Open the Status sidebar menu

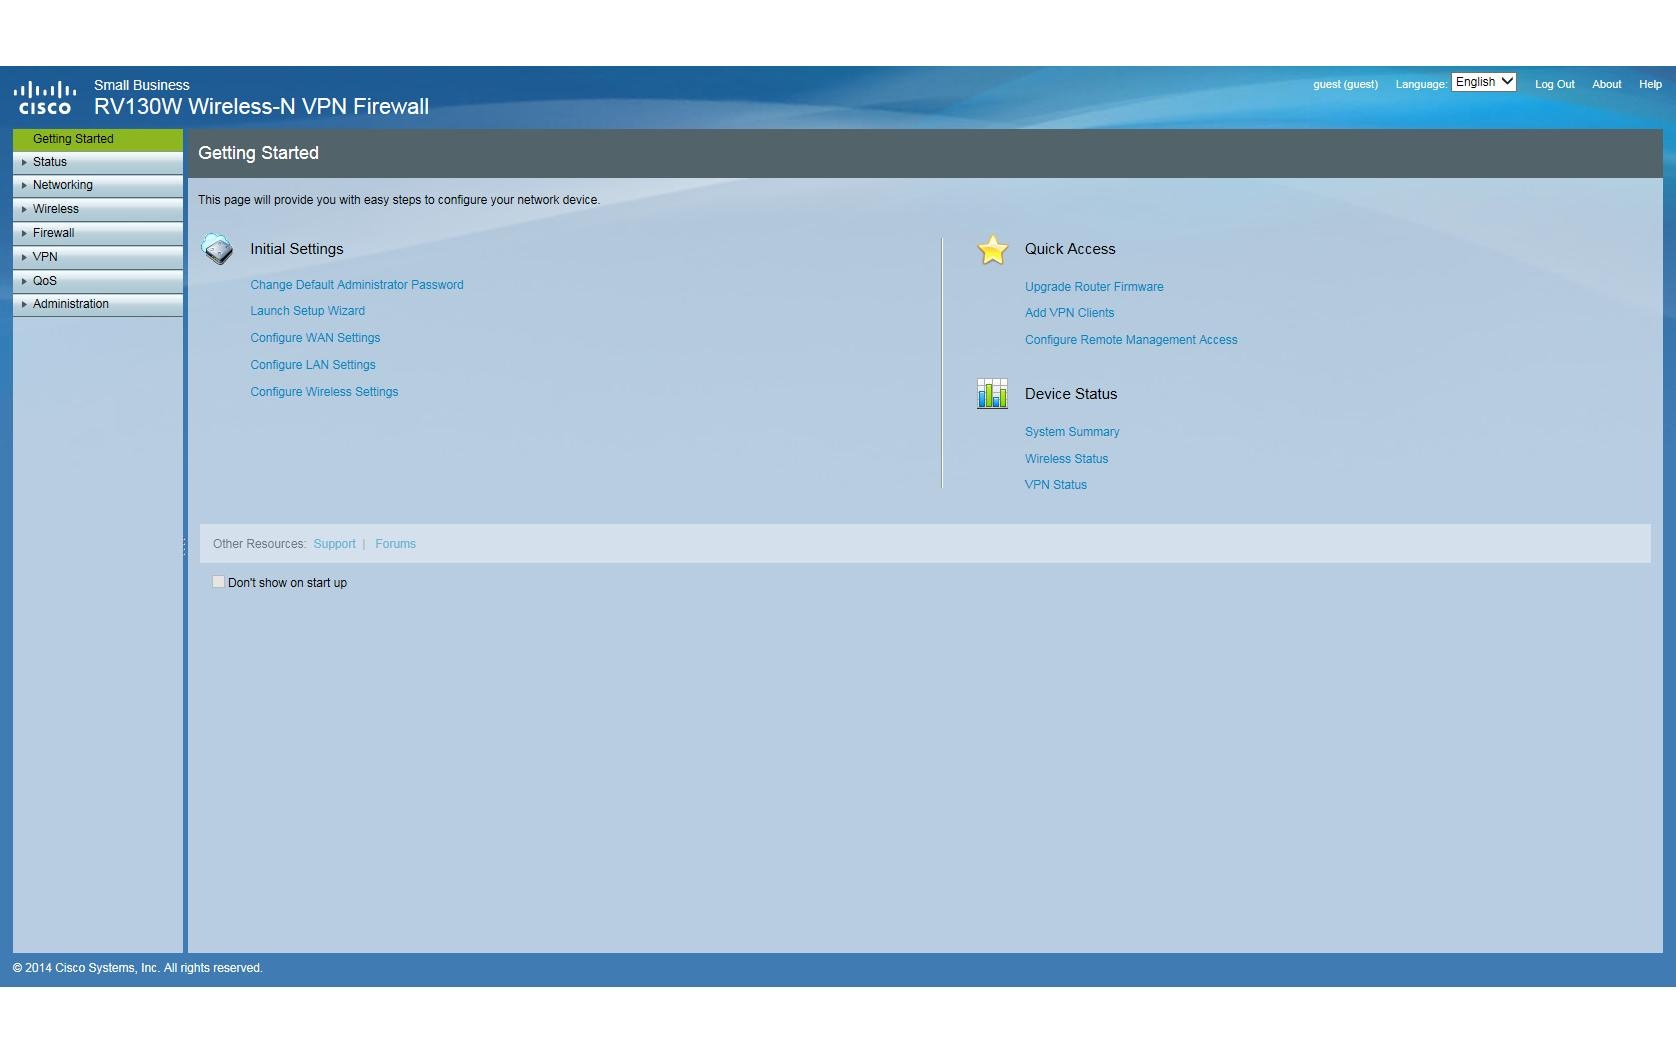point(98,162)
